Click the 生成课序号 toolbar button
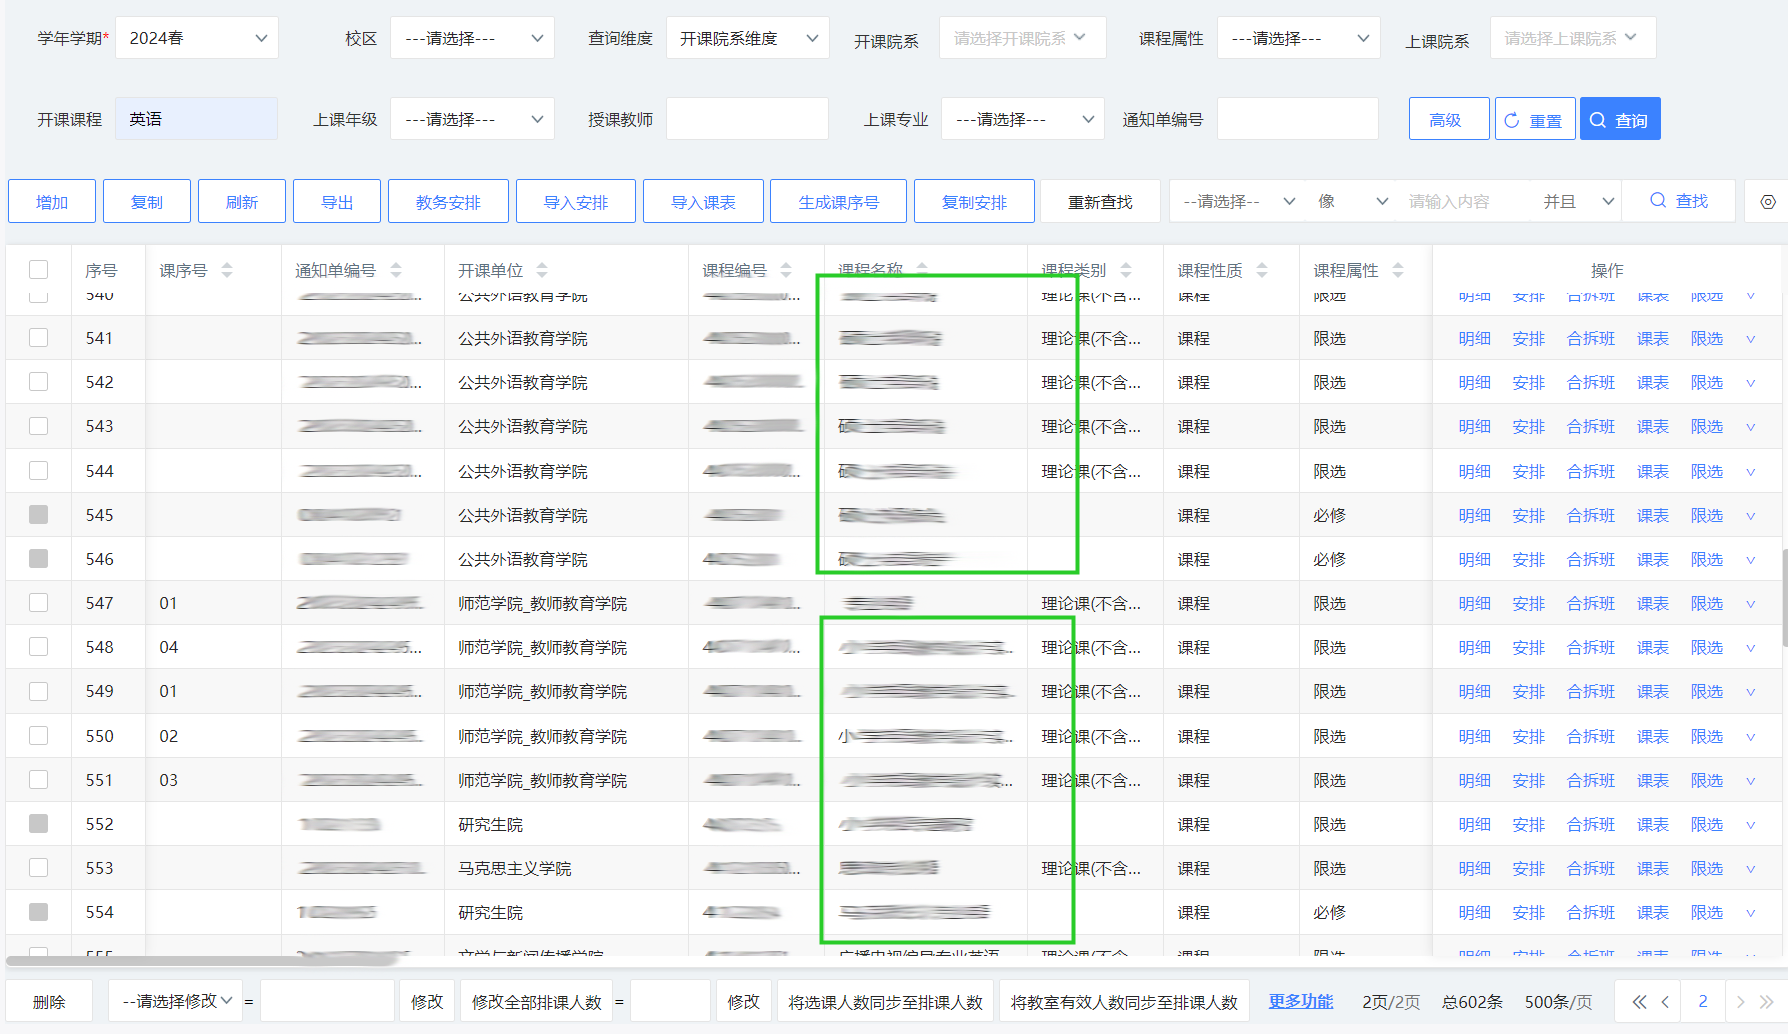Image resolution: width=1788 pixels, height=1034 pixels. (838, 202)
